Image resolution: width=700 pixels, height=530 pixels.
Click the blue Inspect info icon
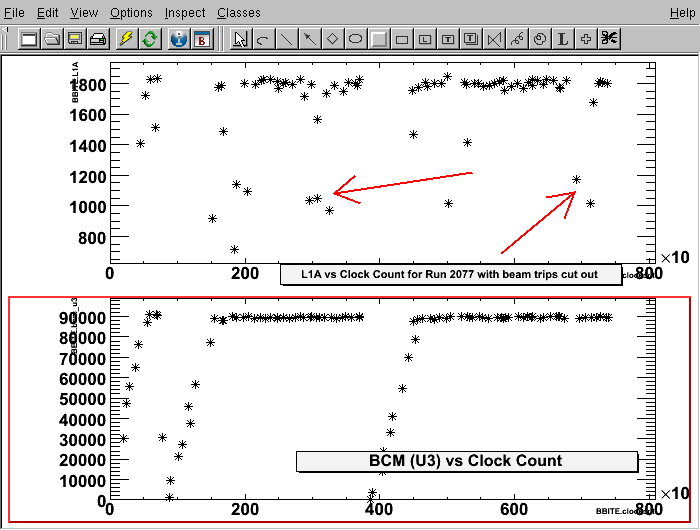[x=179, y=39]
